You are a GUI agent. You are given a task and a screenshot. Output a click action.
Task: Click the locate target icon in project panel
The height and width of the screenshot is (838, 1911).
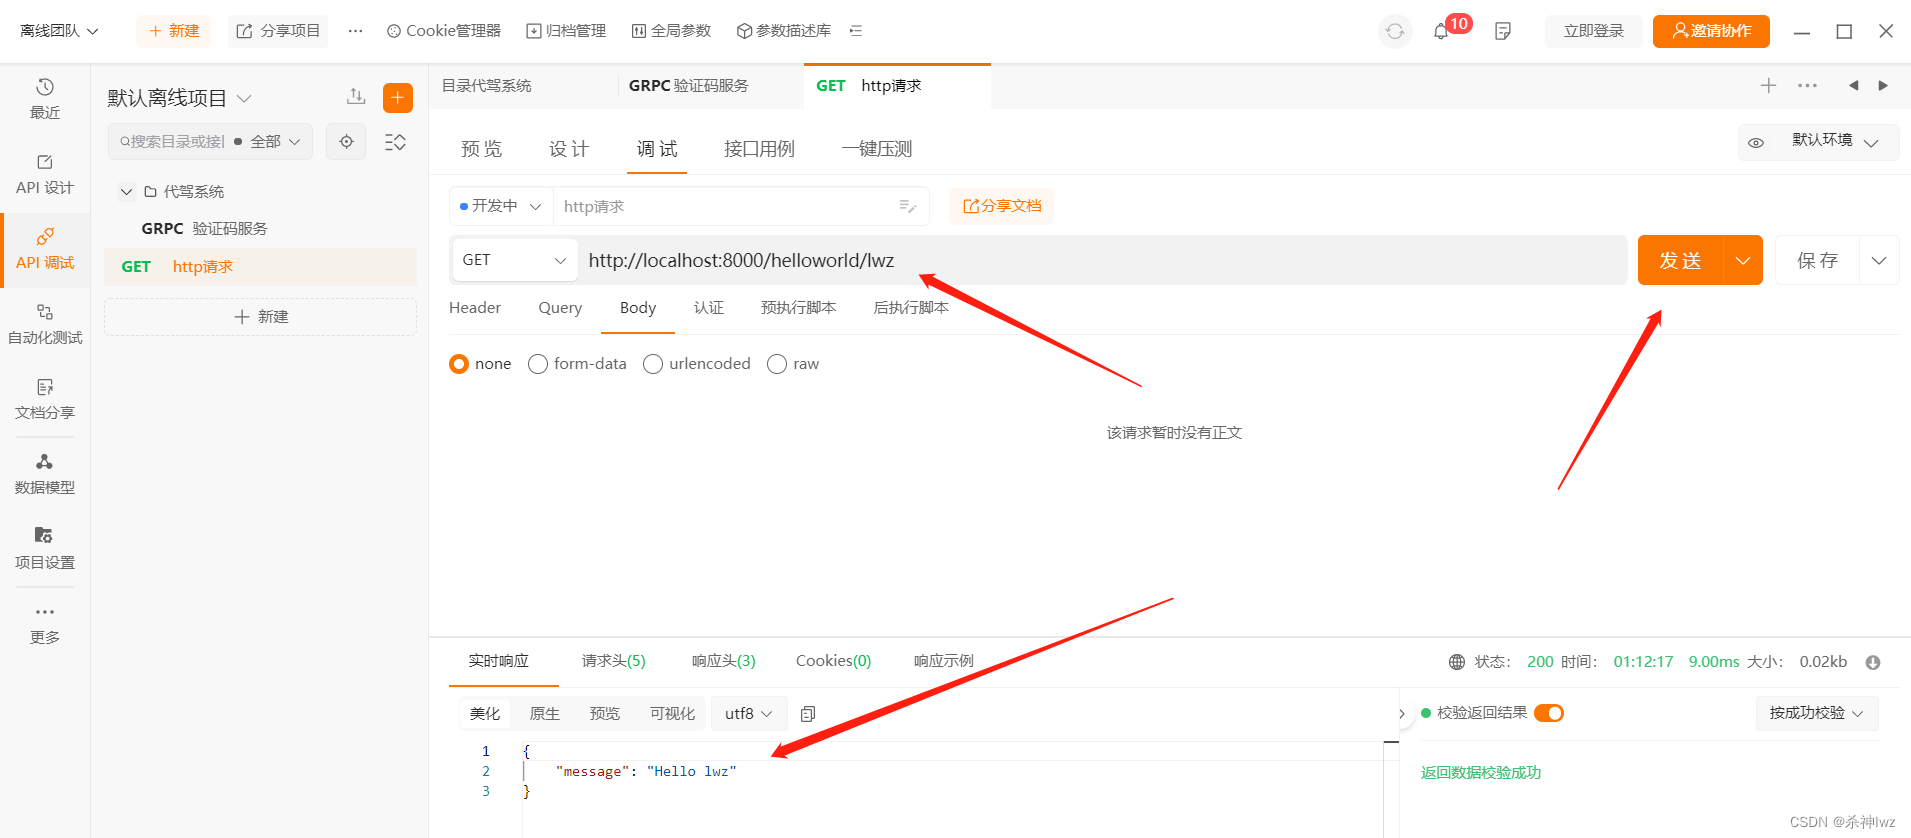click(x=346, y=142)
